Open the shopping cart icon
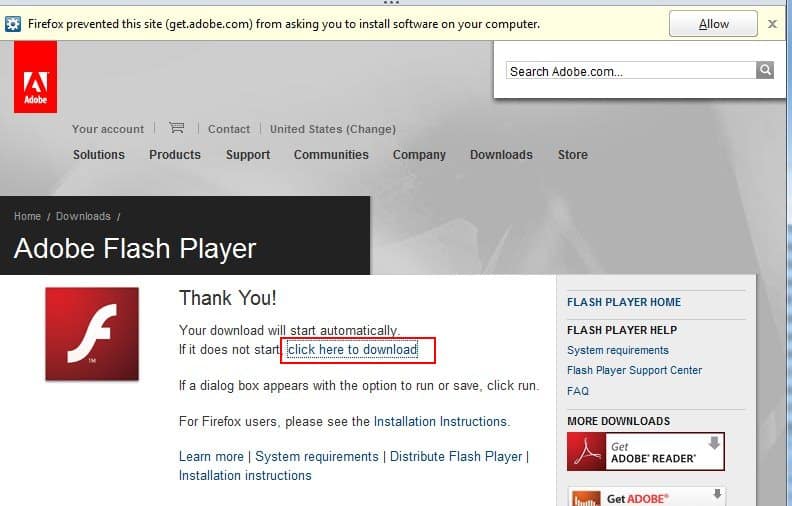792x506 pixels. click(x=176, y=128)
